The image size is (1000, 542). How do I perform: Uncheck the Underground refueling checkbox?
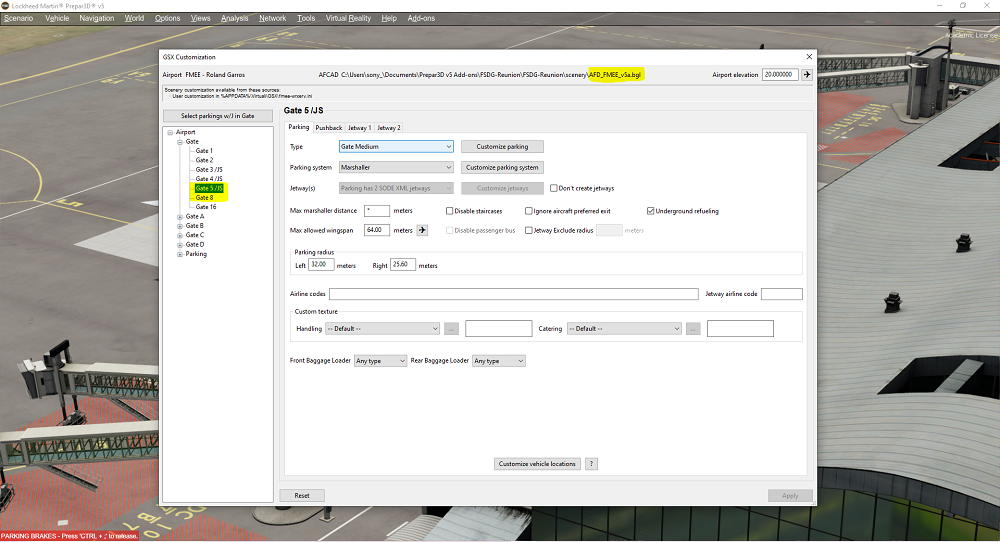[x=651, y=211]
